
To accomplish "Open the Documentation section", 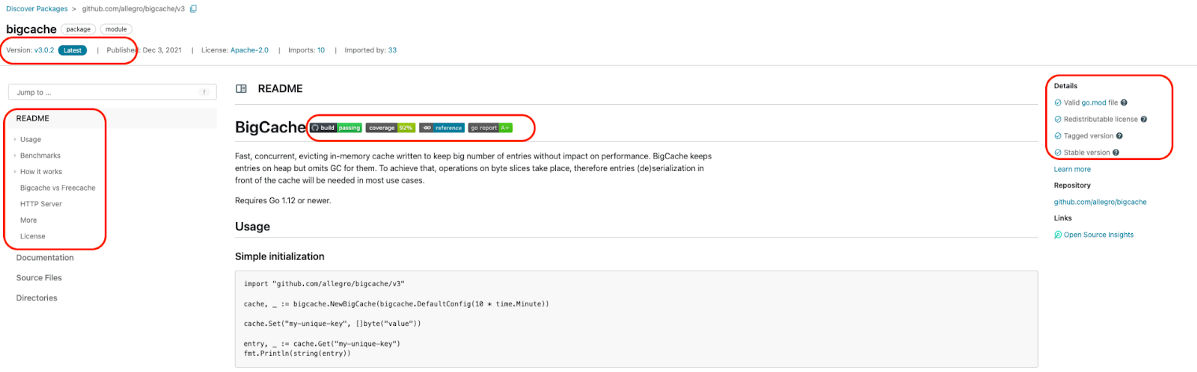I will pyautogui.click(x=45, y=258).
